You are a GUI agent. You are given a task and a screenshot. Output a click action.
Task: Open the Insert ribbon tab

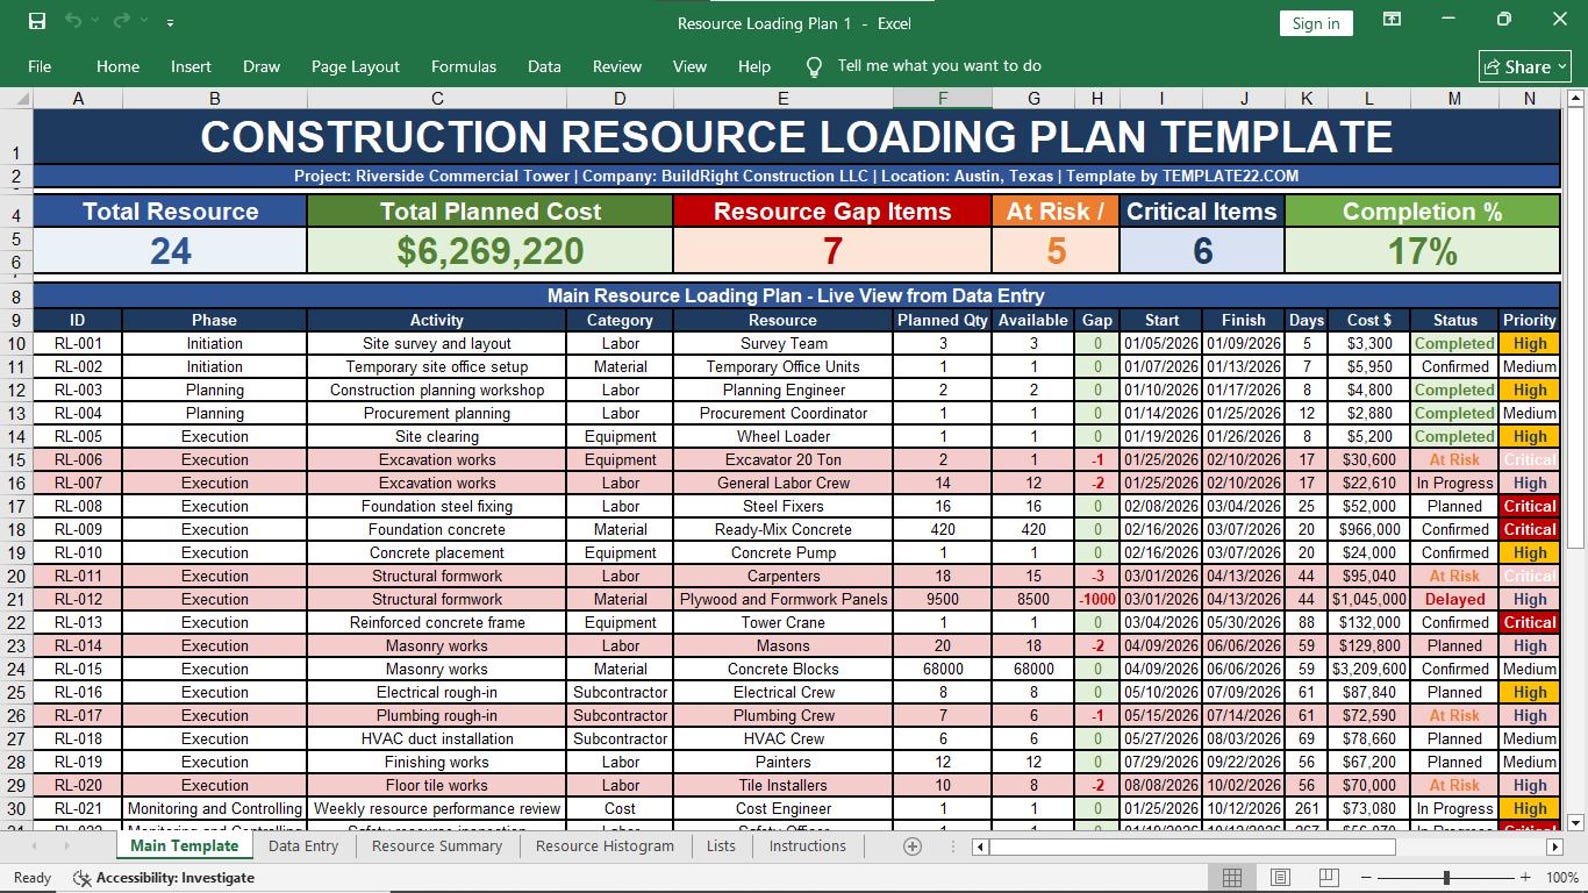coord(191,66)
